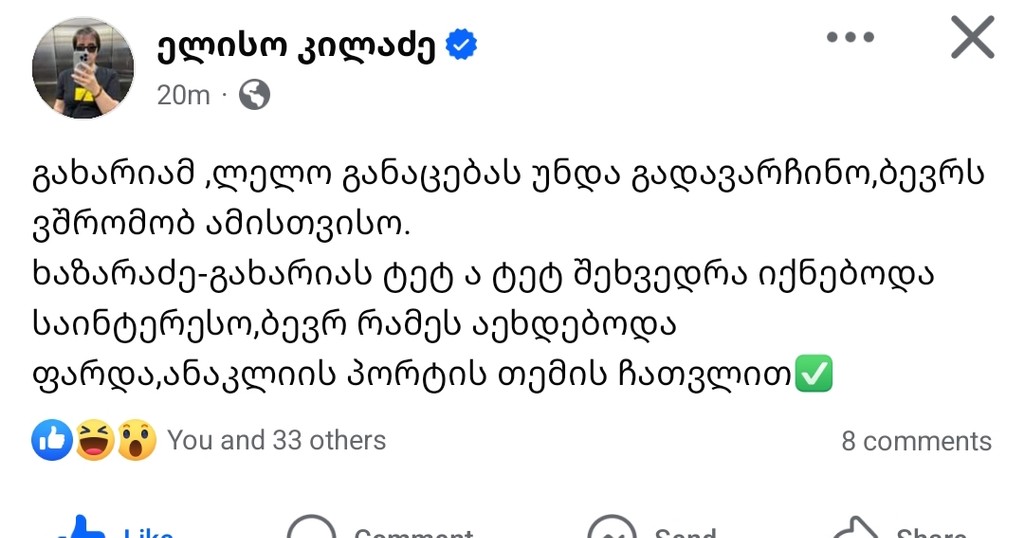Close the post with the X button
1024x538 pixels.
pyautogui.click(x=972, y=38)
